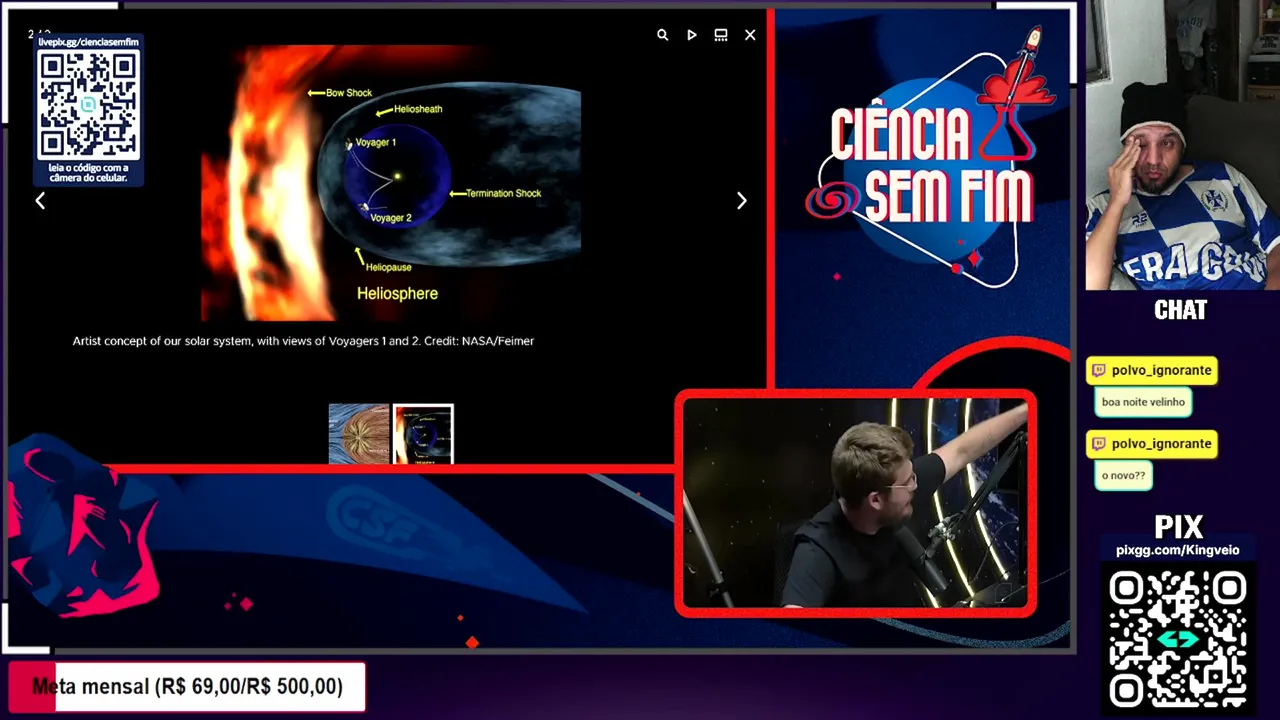The height and width of the screenshot is (720, 1280).
Task: Click the 'Voyager 1' label in diagram
Action: pos(376,143)
